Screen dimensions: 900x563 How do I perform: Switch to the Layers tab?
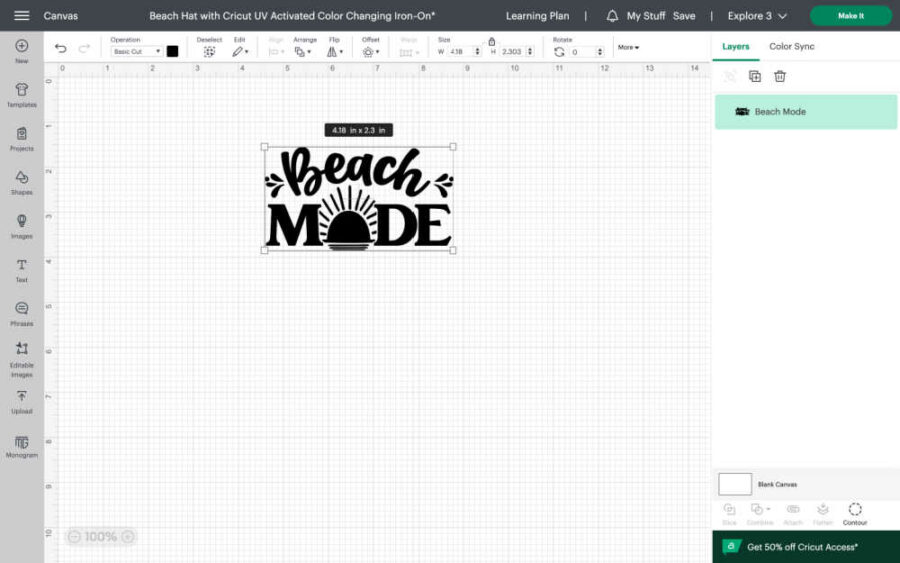coord(735,46)
